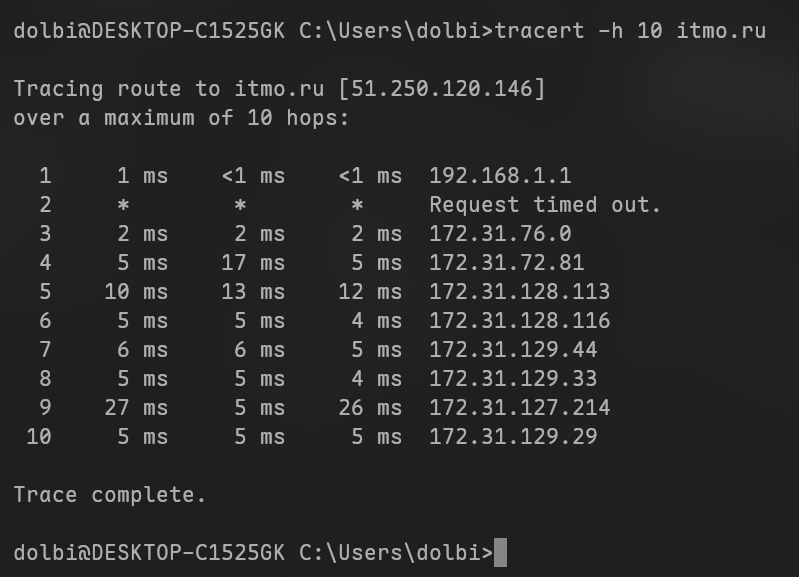This screenshot has width=799, height=577.
Task: Click hop 8 address 172.31.129.33
Action: [x=513, y=379]
